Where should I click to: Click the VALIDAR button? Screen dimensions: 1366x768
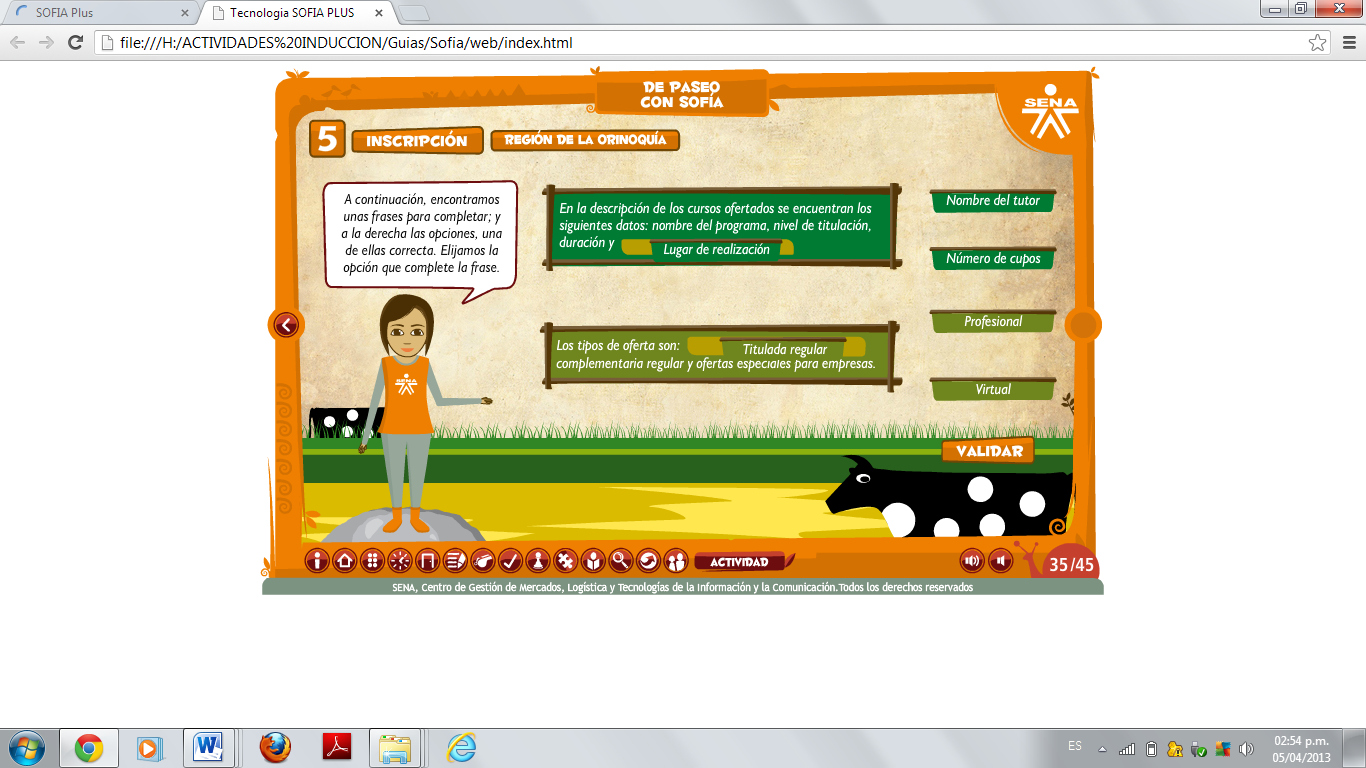(x=988, y=451)
